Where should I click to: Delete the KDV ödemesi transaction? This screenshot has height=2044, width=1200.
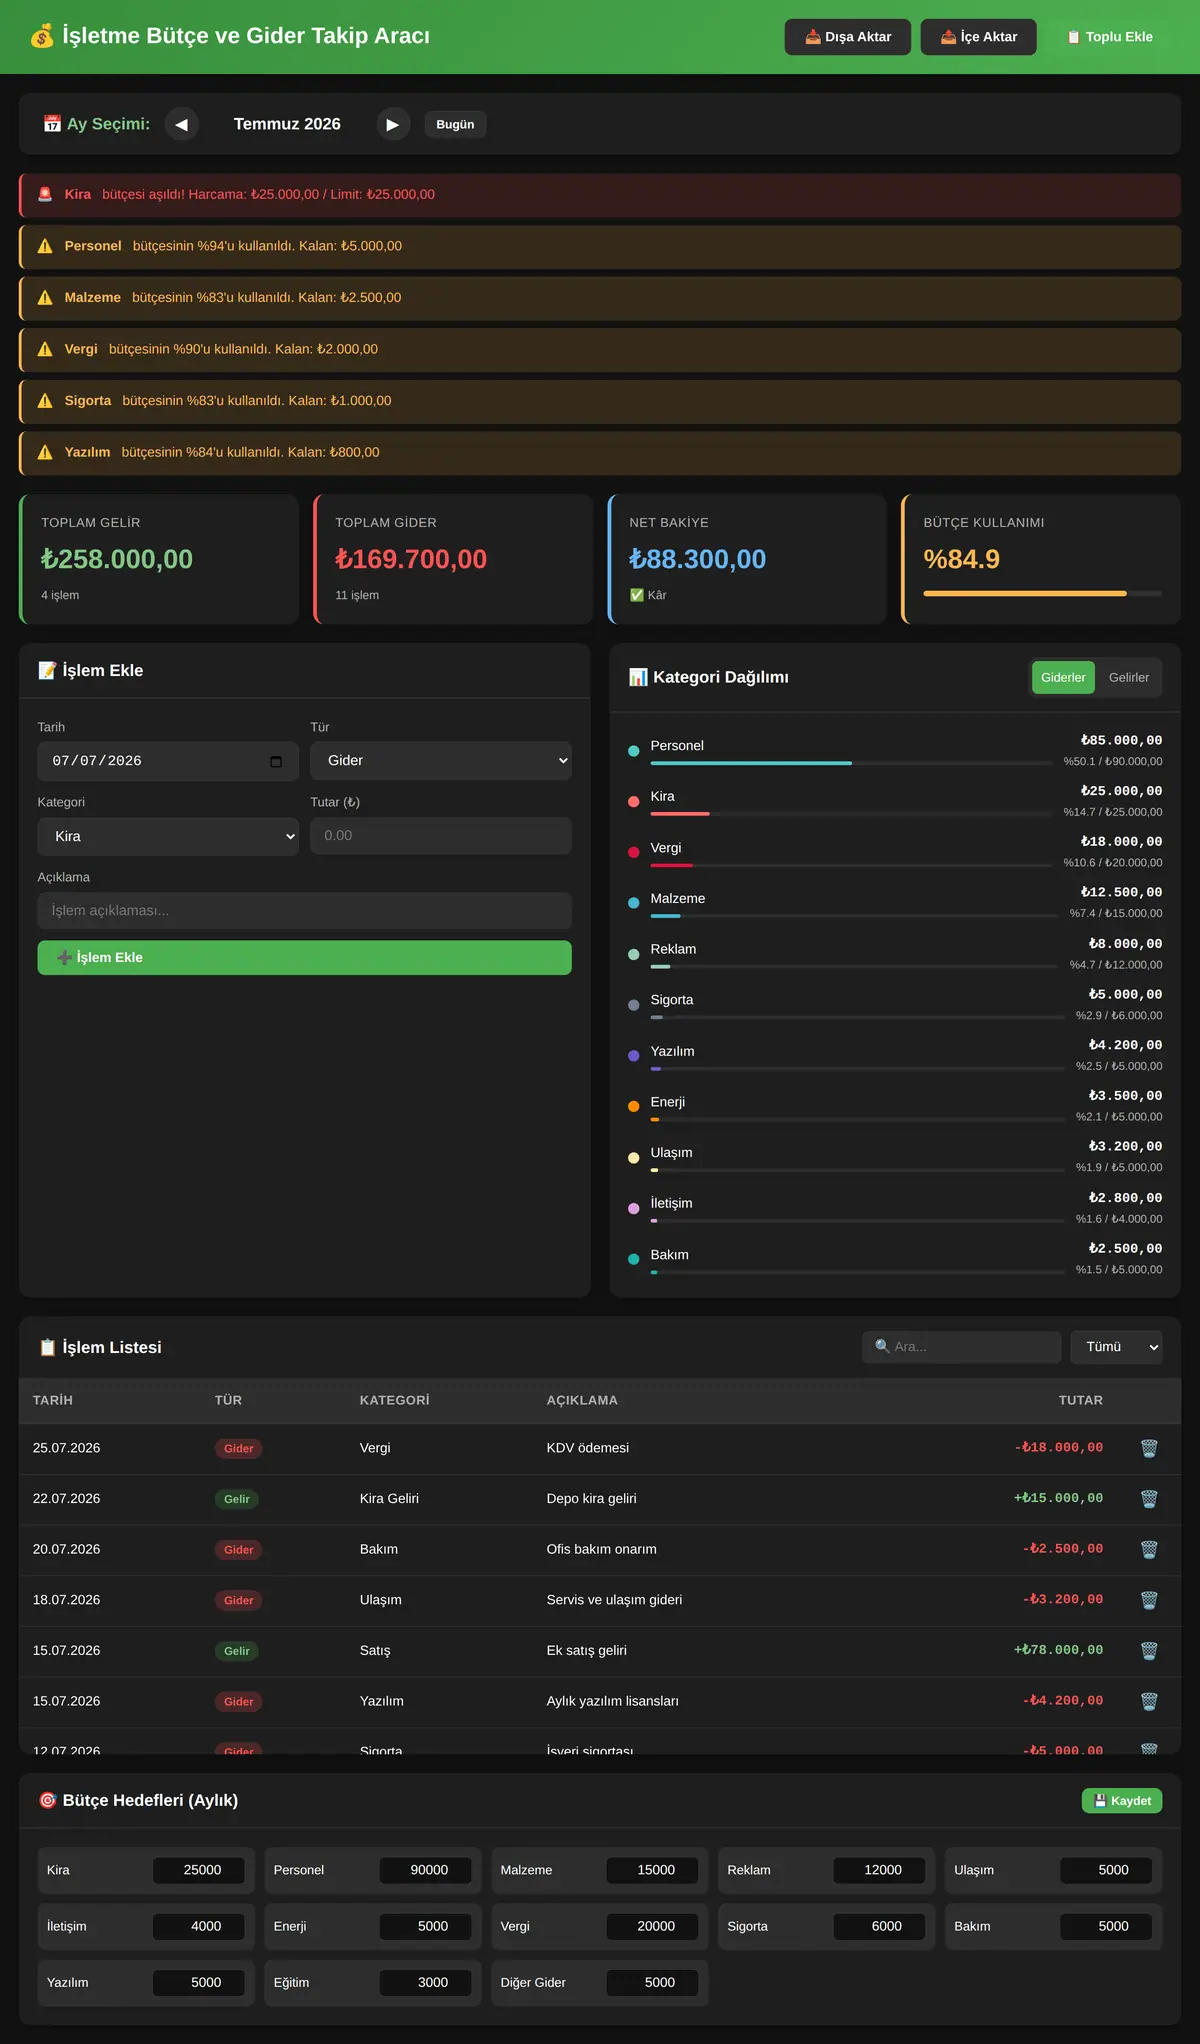coord(1149,1448)
